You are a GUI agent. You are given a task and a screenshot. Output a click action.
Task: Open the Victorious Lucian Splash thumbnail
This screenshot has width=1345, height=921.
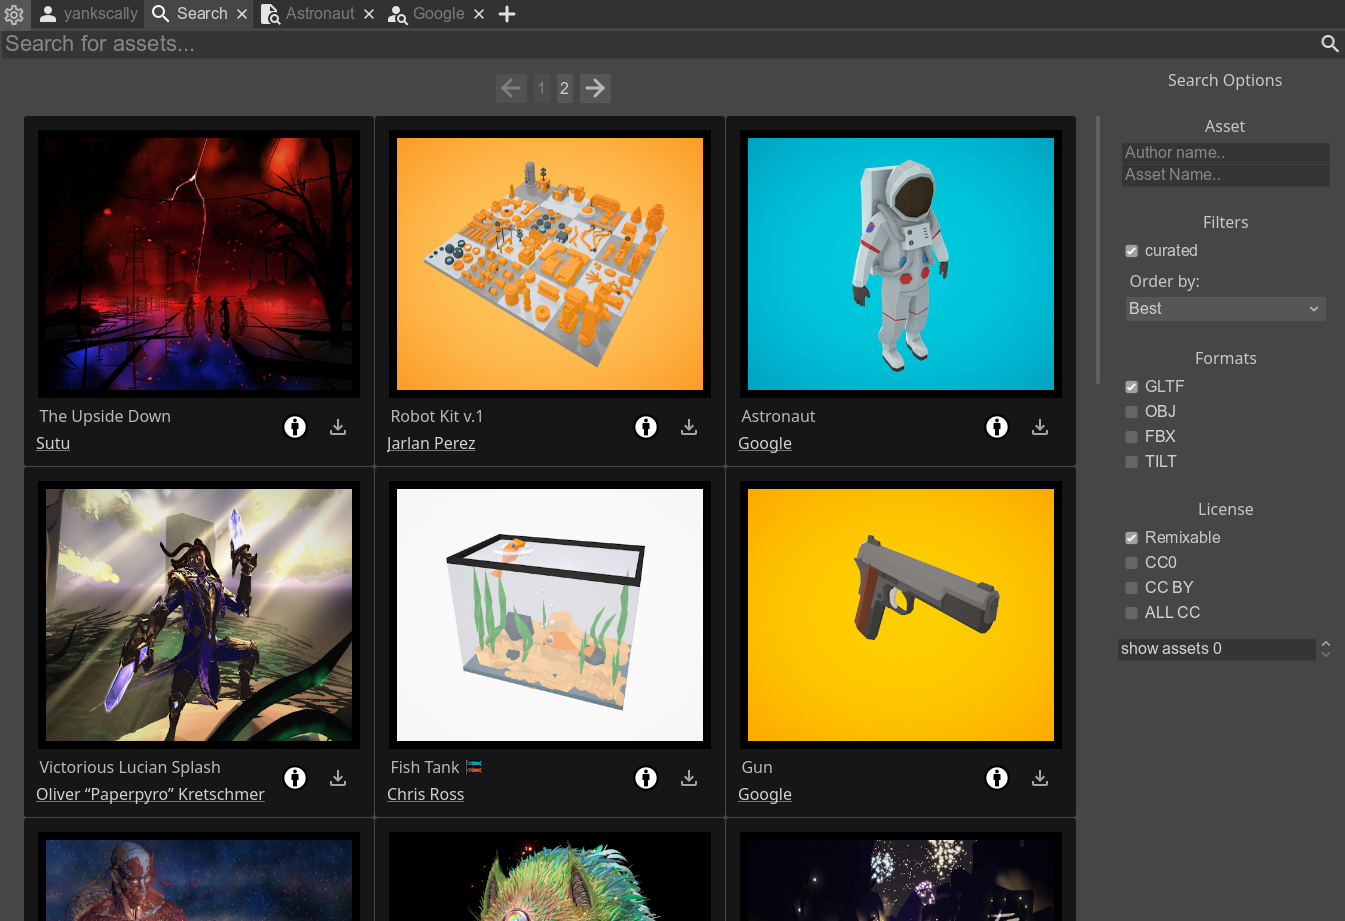pos(199,615)
